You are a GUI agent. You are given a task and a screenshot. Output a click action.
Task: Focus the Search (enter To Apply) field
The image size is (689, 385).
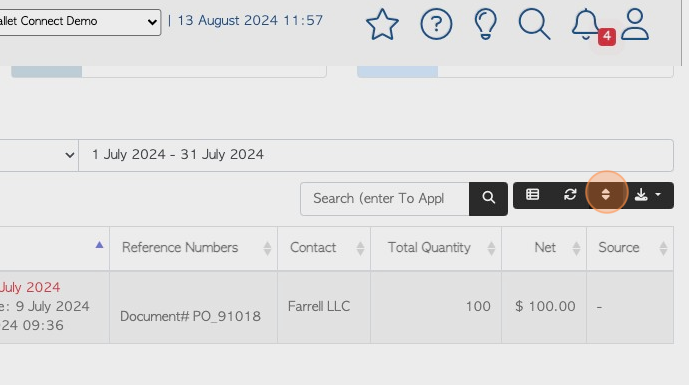pyautogui.click(x=385, y=199)
